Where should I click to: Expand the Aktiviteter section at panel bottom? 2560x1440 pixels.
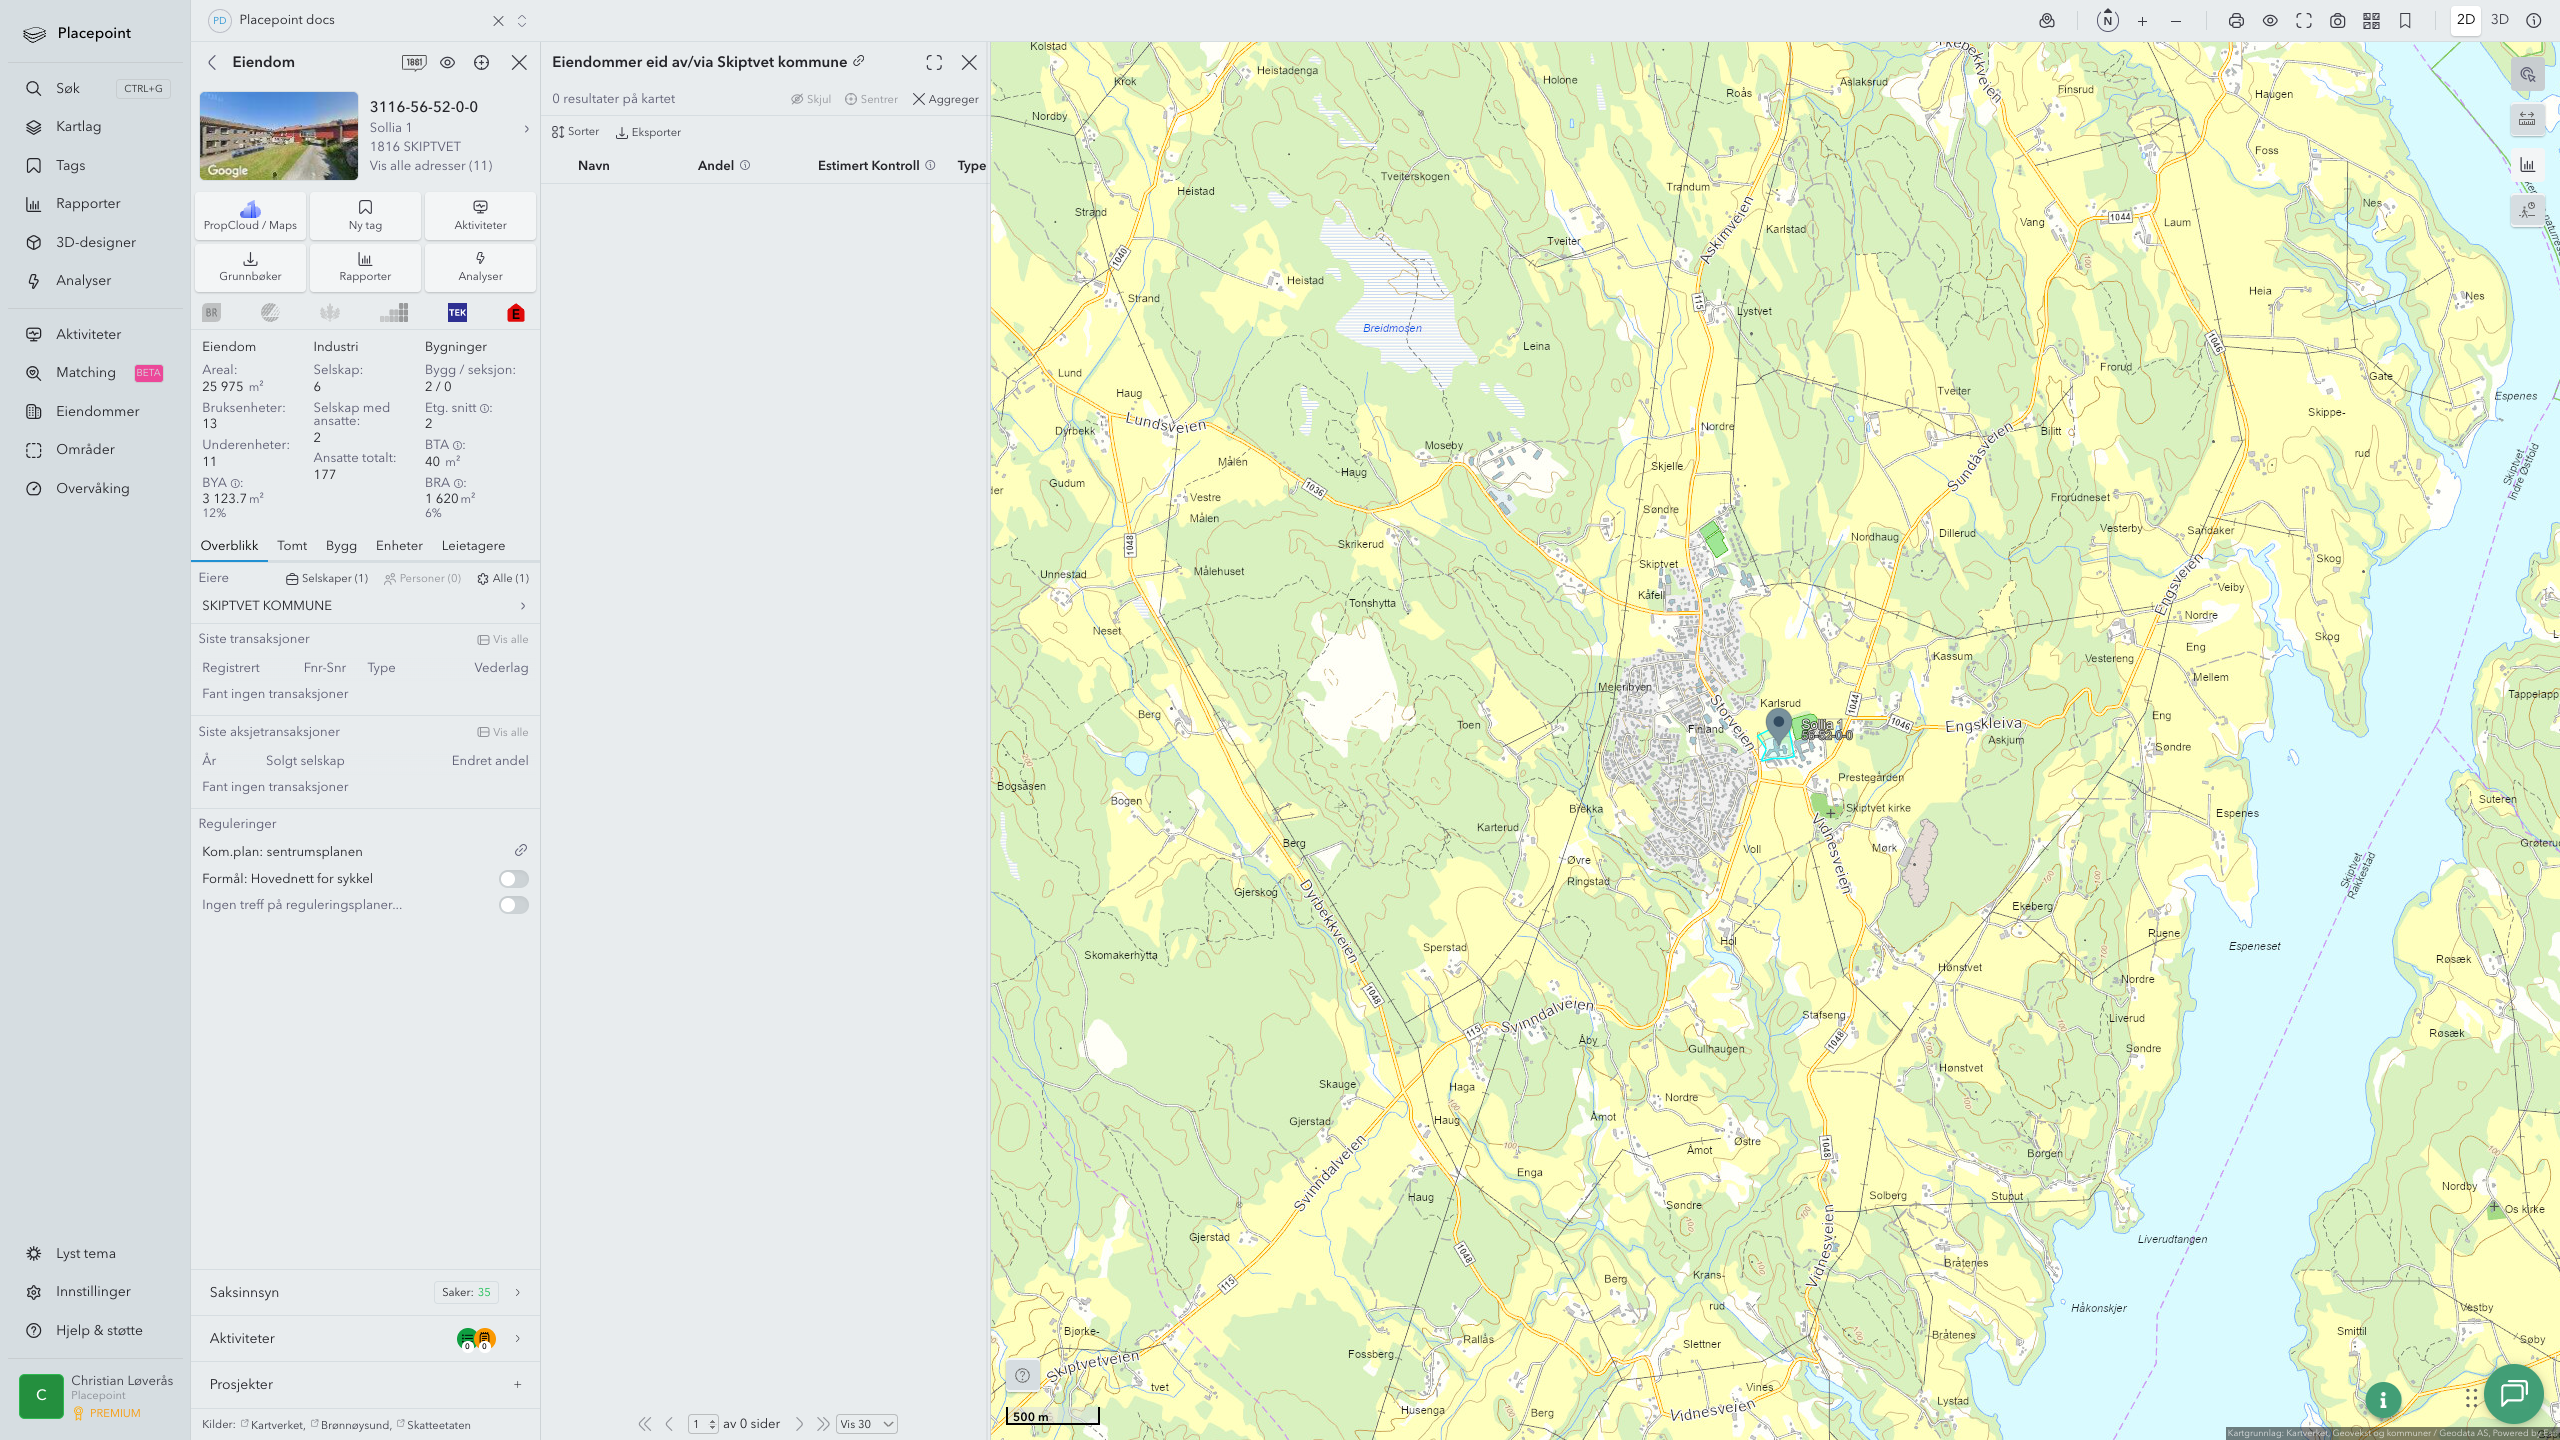tap(365, 1338)
